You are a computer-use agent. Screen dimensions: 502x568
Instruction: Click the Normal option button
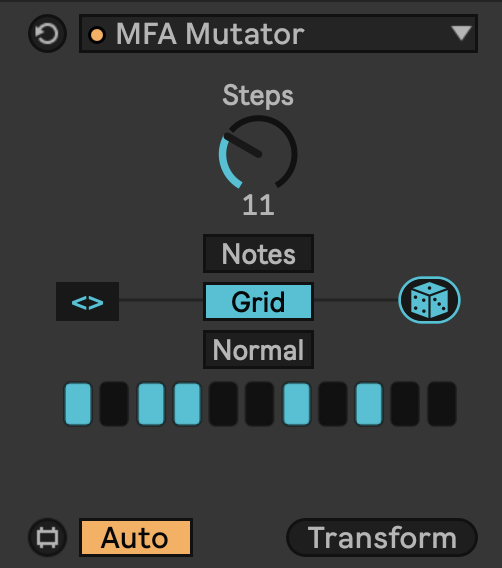(258, 350)
